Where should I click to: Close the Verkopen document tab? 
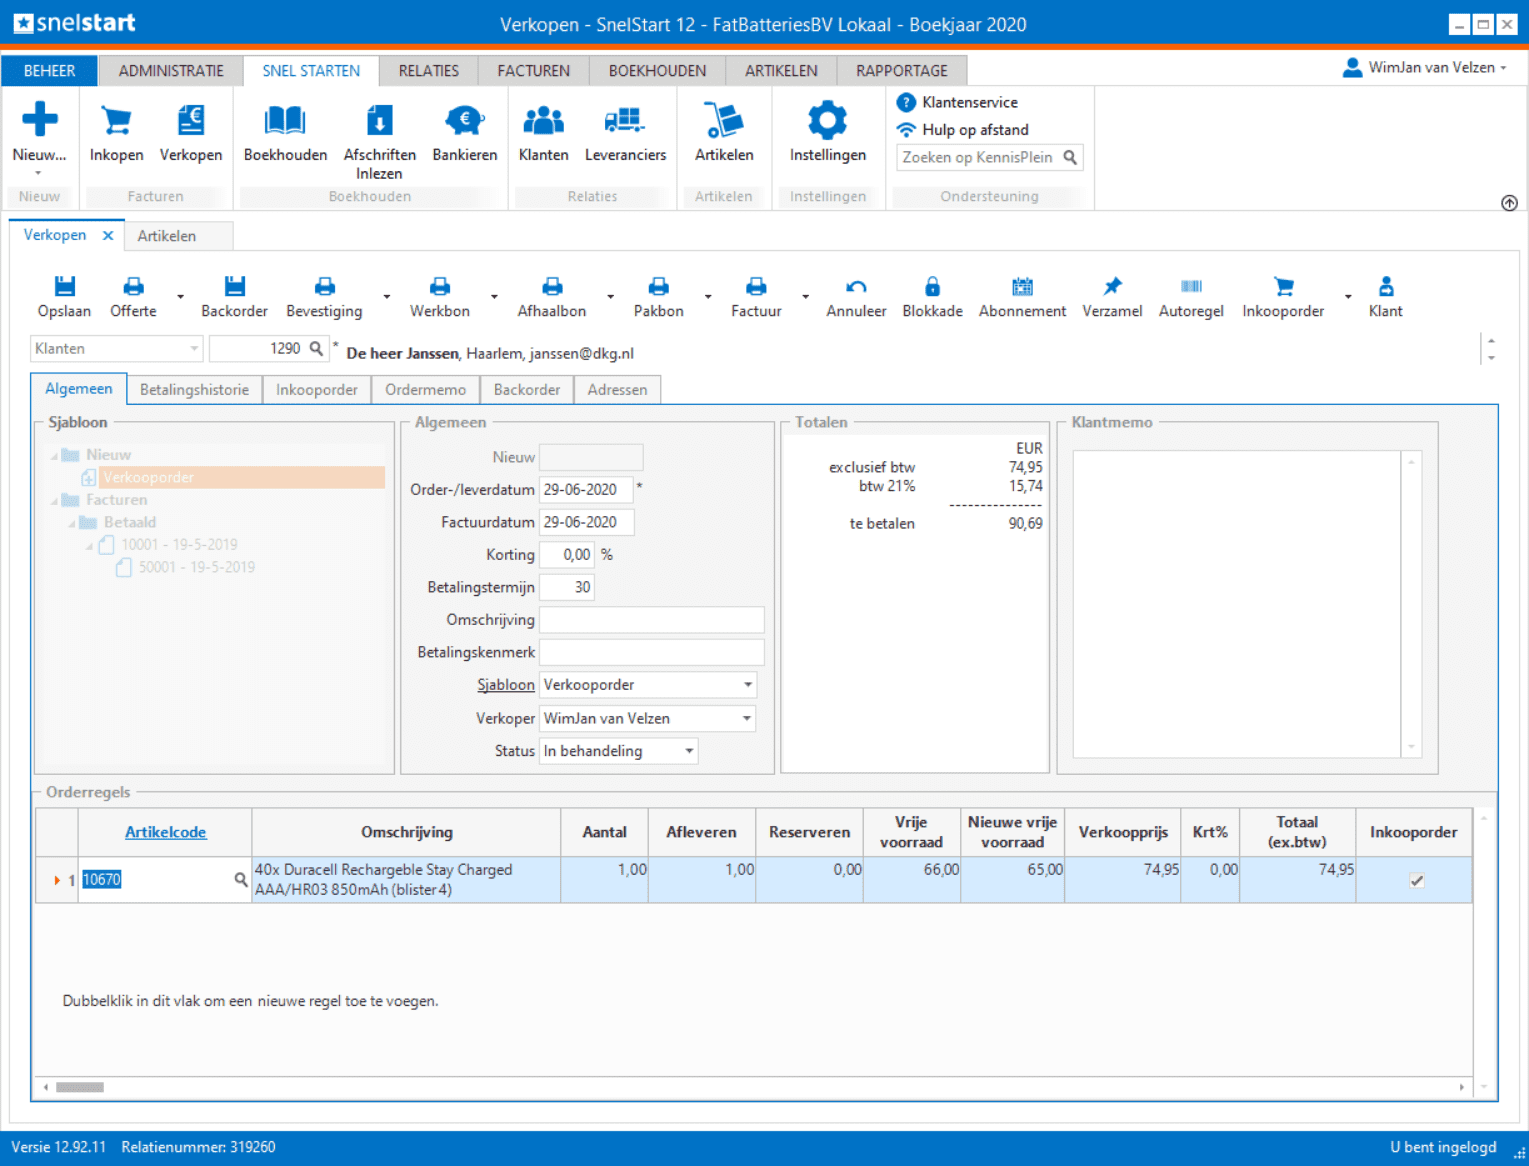point(108,235)
